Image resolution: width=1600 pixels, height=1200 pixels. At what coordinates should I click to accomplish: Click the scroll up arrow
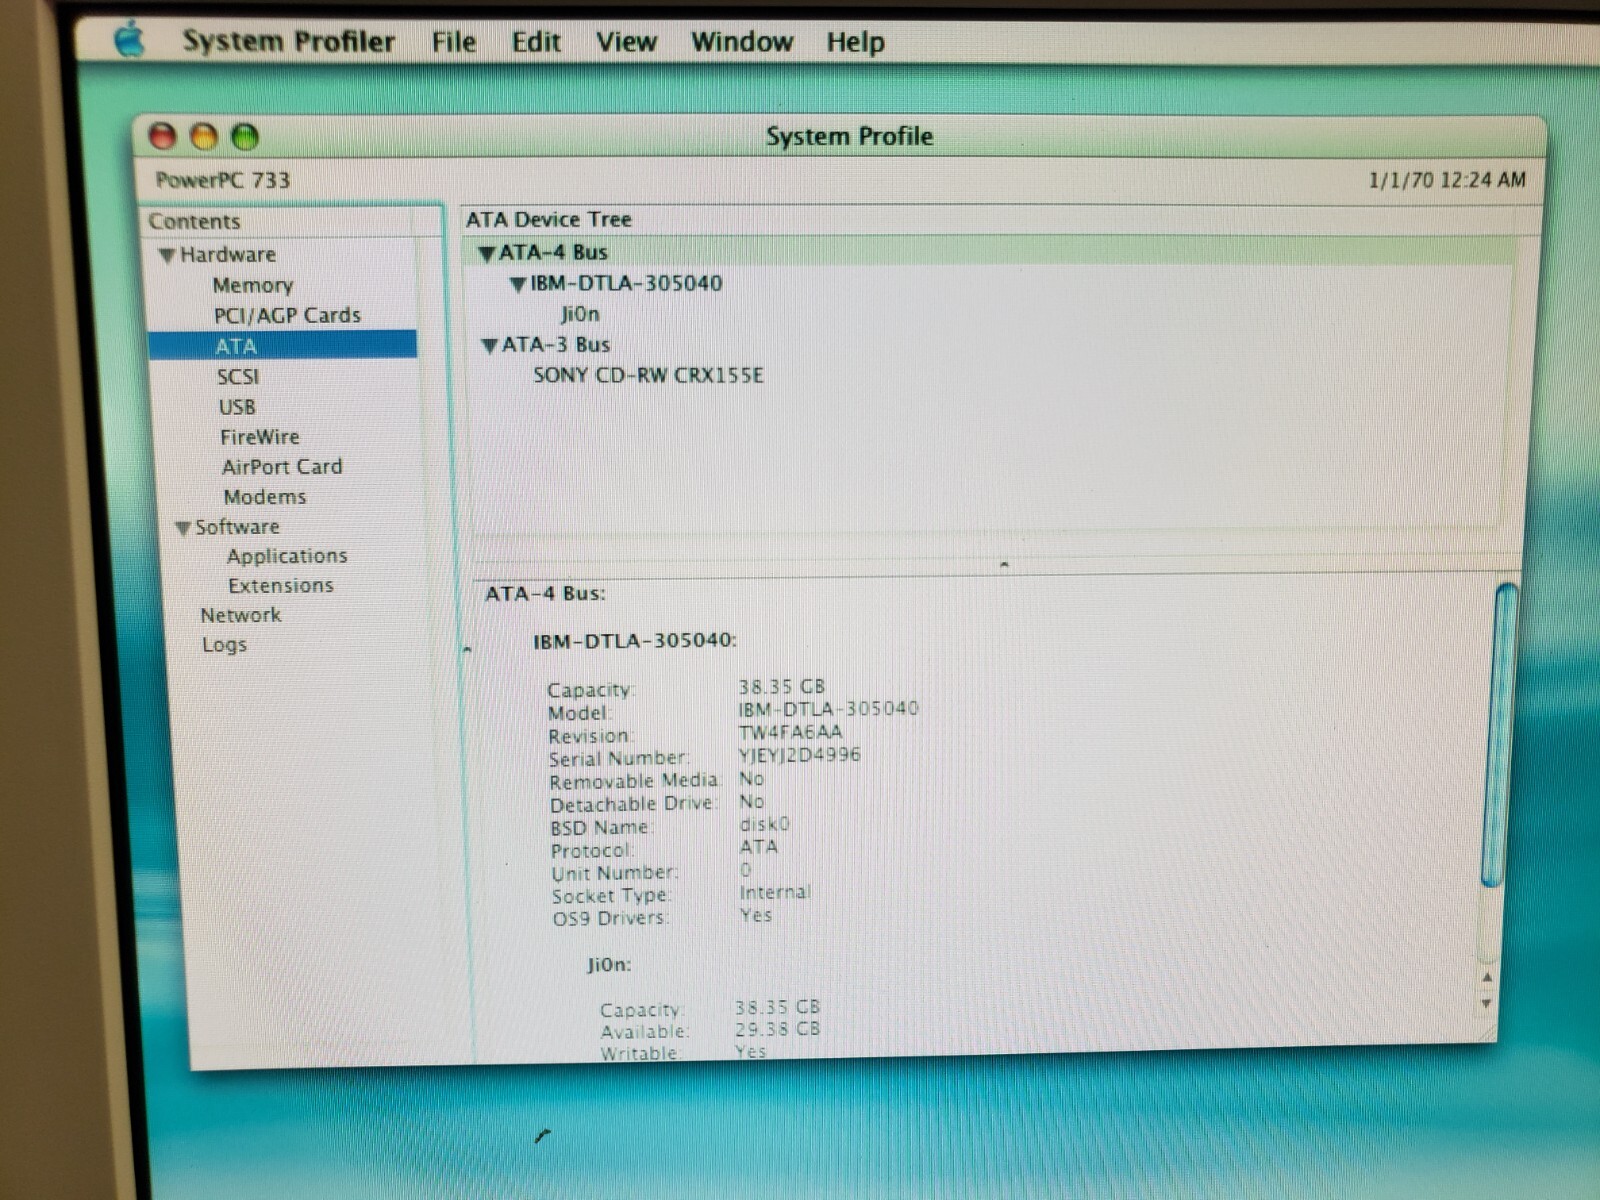pyautogui.click(x=1487, y=977)
